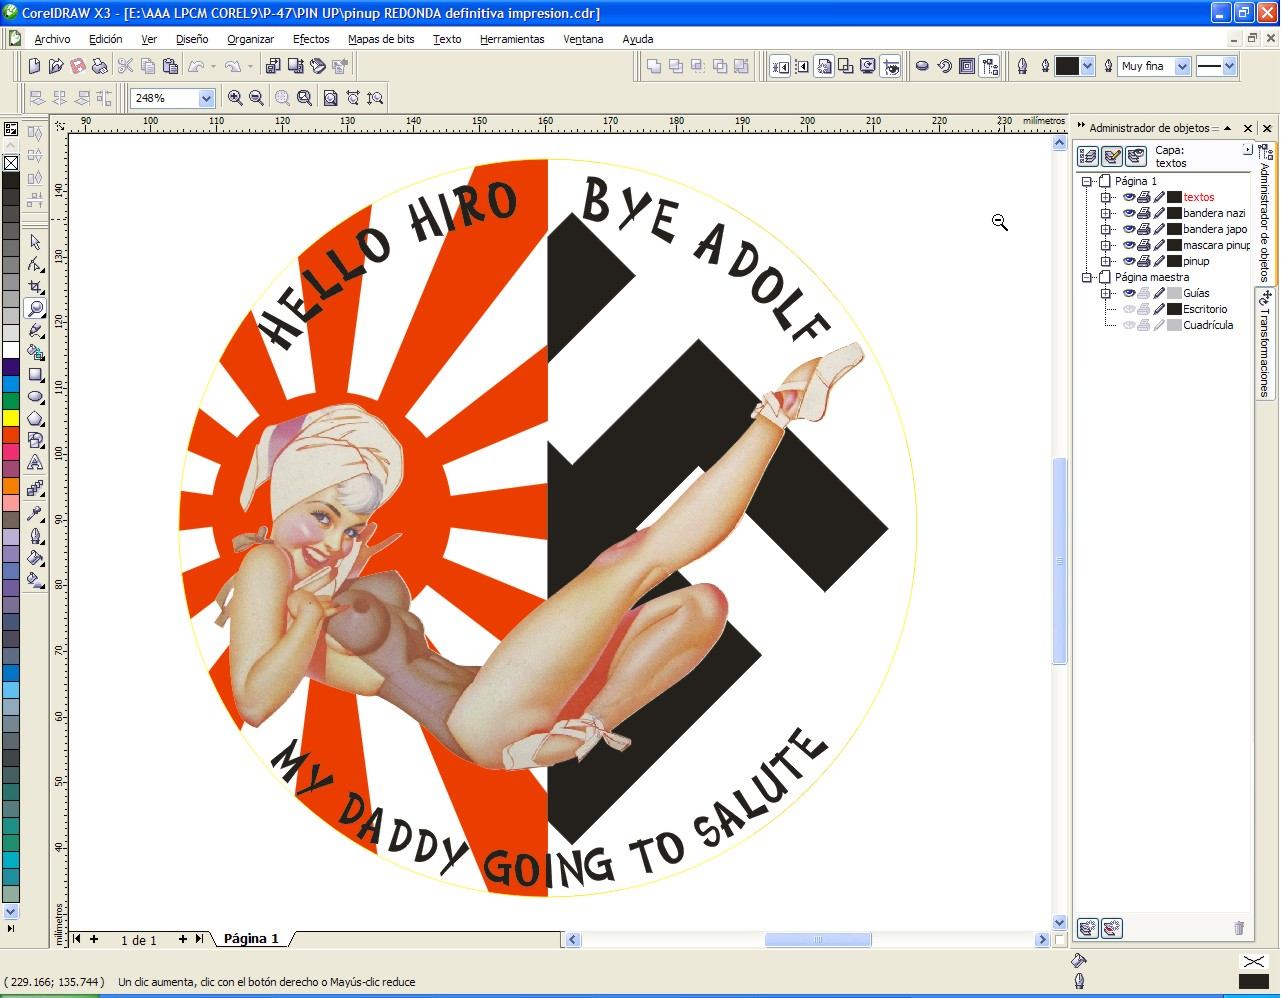Pick the yellow swatch in the color palette
Image resolution: width=1281 pixels, height=998 pixels.
(x=10, y=417)
